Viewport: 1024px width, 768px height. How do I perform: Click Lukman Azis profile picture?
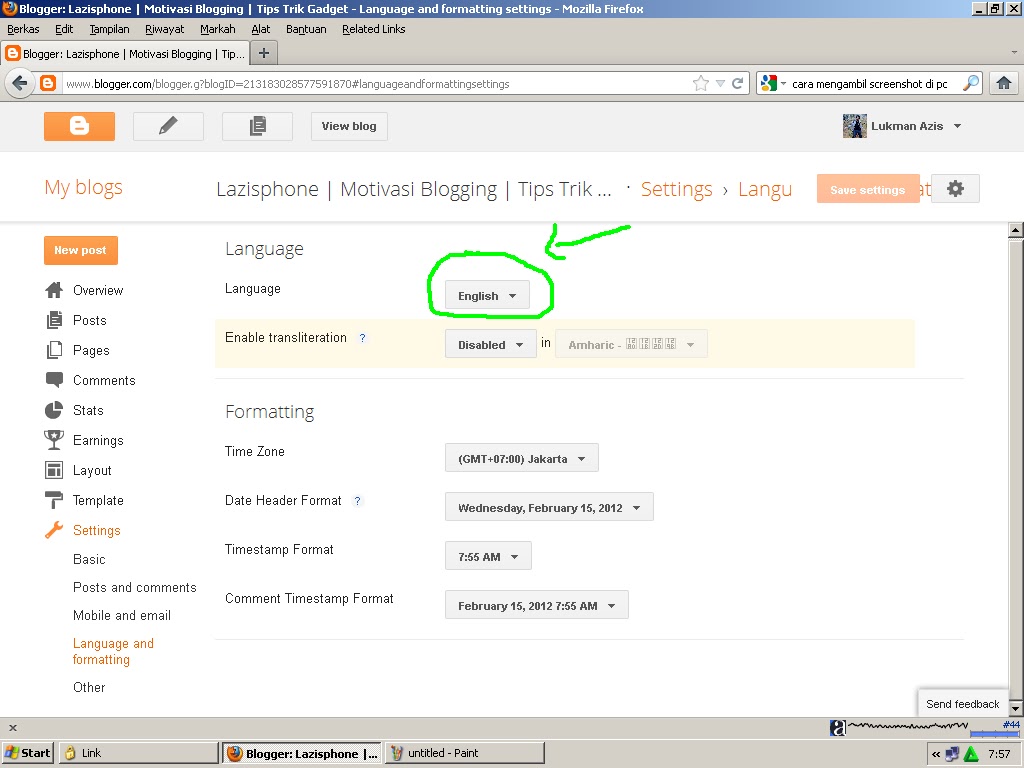pyautogui.click(x=854, y=126)
